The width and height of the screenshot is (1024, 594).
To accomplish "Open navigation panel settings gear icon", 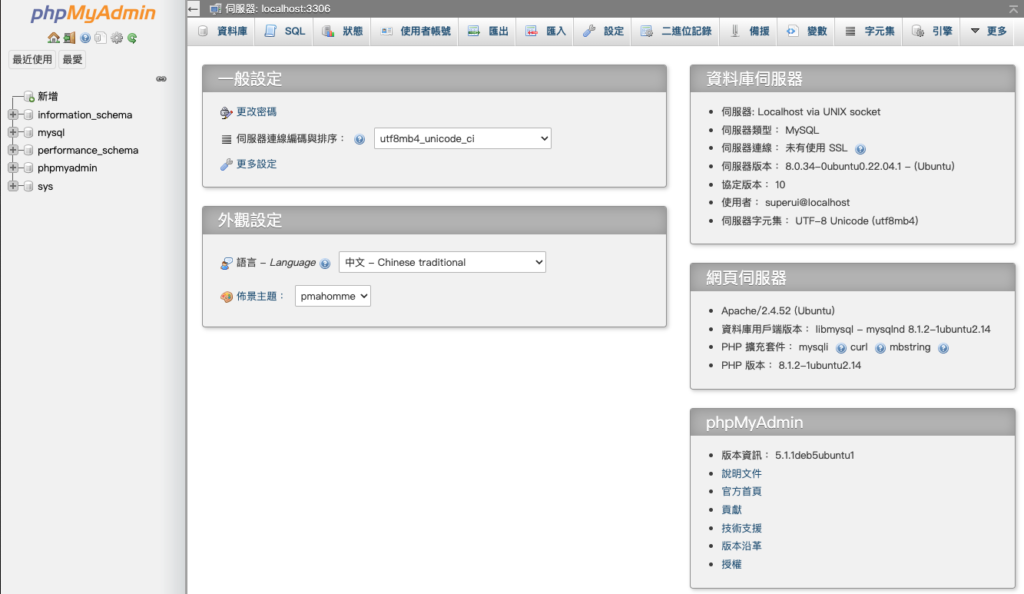I will coord(116,38).
